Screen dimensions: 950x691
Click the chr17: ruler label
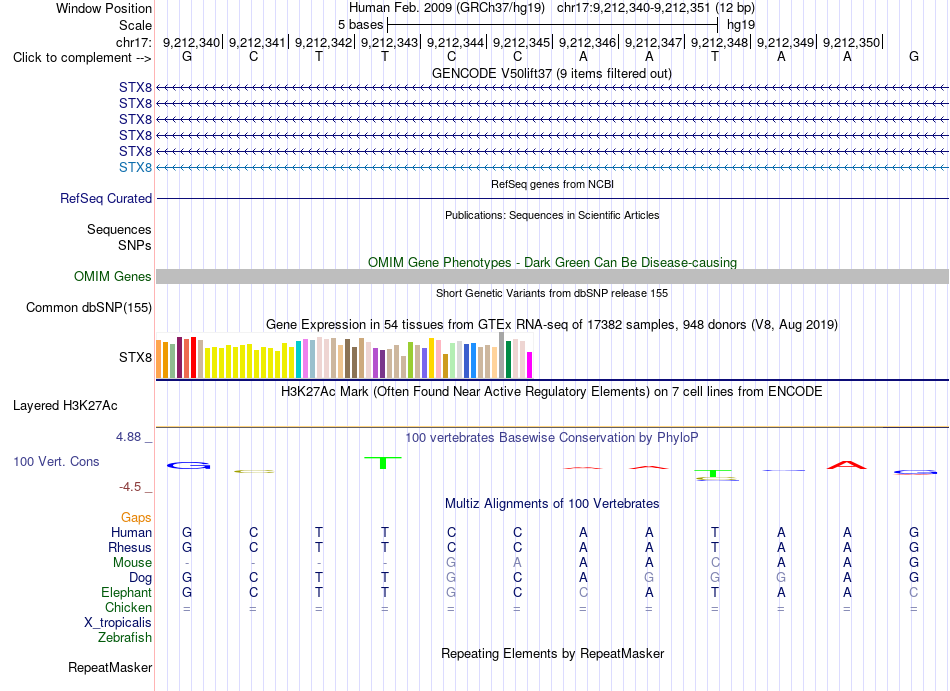pyautogui.click(x=133, y=42)
